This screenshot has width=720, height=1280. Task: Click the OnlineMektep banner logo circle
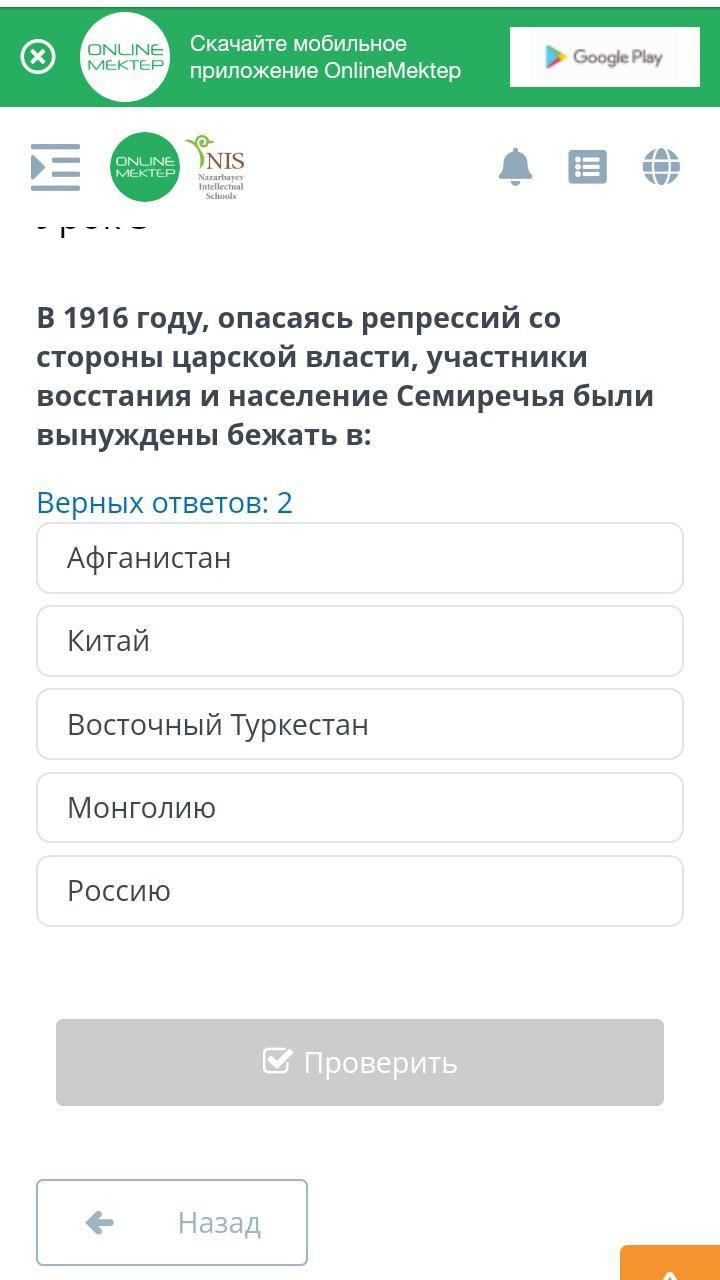coord(125,57)
